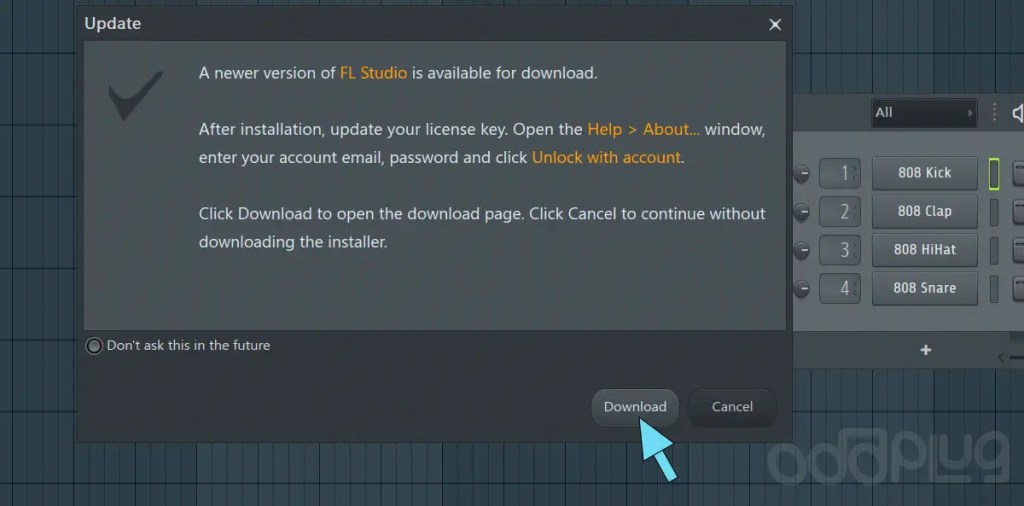
Task: Adjust the 808 Snare volume knob
Action: pos(801,289)
